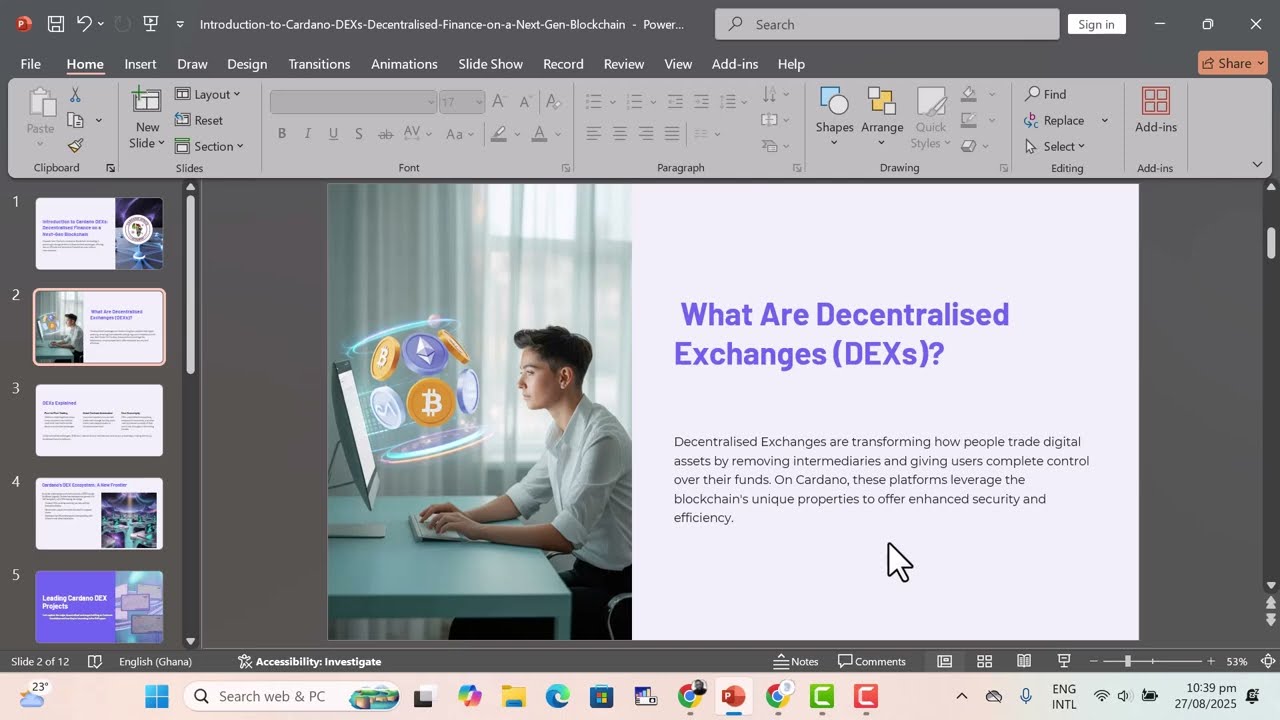
Task: Toggle text Shadow
Action: pos(358,134)
